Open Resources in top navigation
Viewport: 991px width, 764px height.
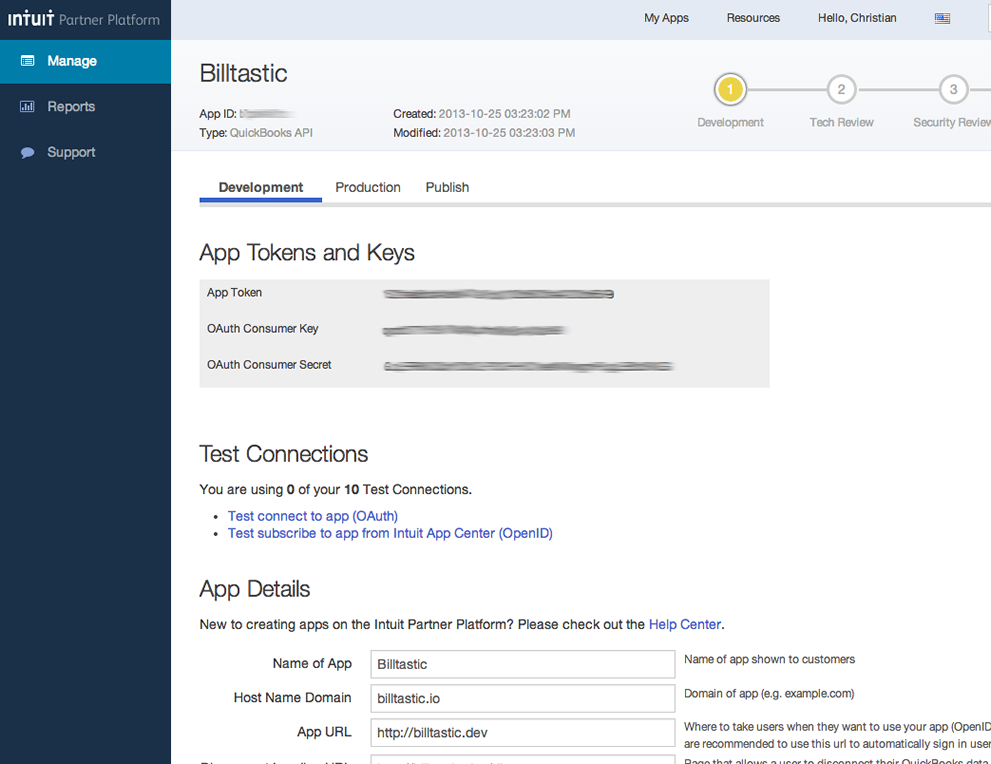pos(753,18)
